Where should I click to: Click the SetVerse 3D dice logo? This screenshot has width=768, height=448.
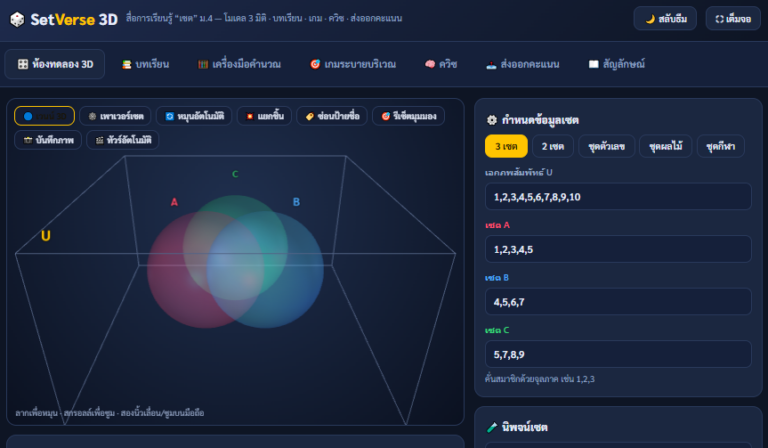point(17,20)
